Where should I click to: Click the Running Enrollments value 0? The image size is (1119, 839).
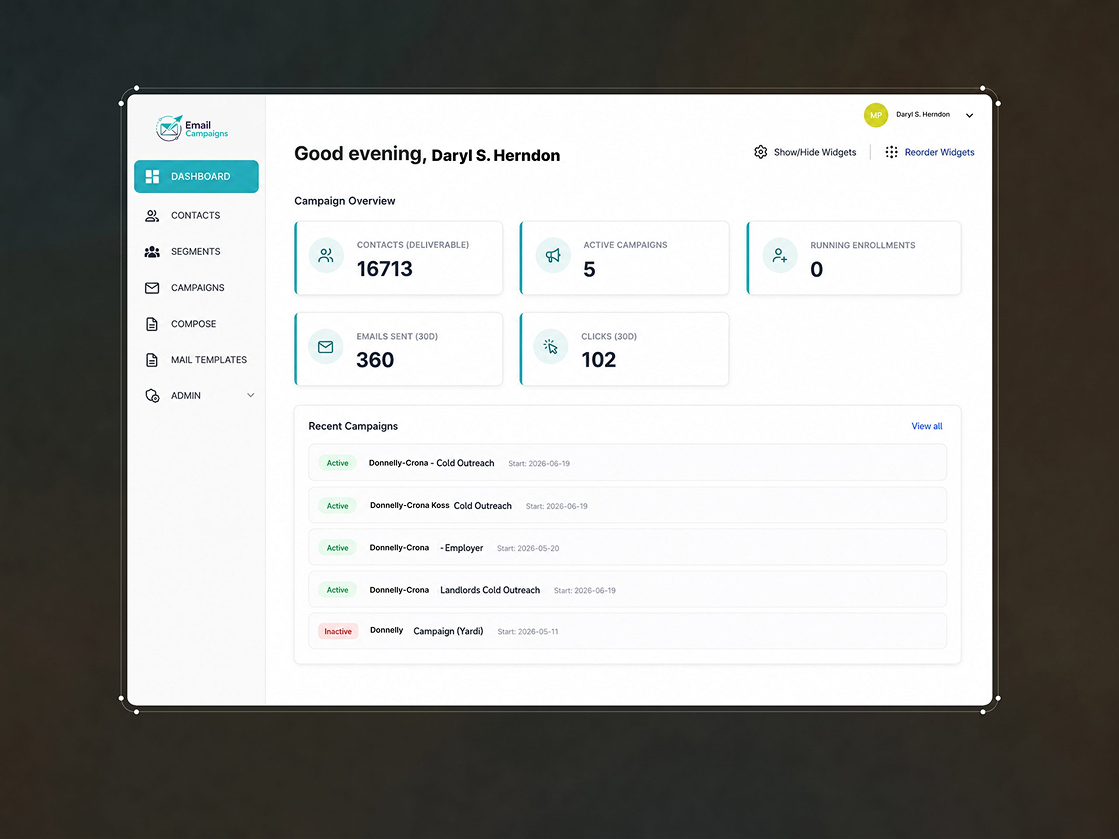pyautogui.click(x=816, y=269)
